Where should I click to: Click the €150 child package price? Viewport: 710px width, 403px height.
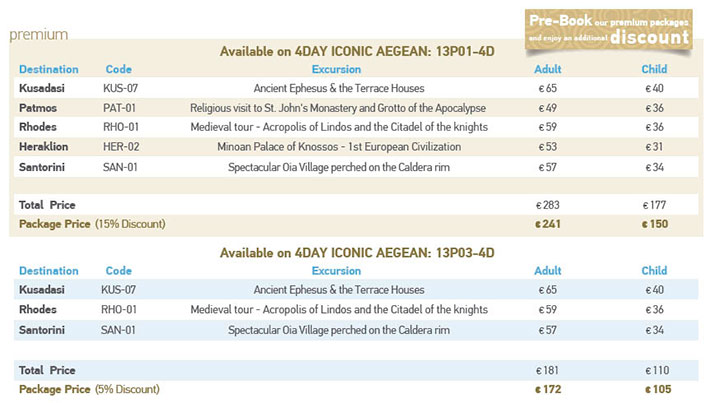click(655, 224)
